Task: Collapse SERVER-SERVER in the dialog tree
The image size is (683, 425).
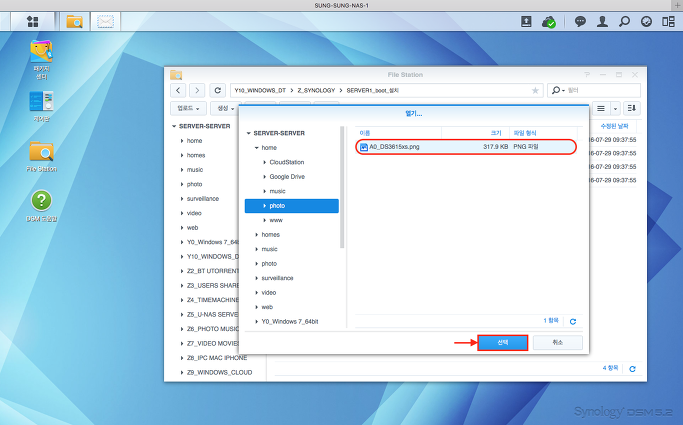Action: (249, 133)
